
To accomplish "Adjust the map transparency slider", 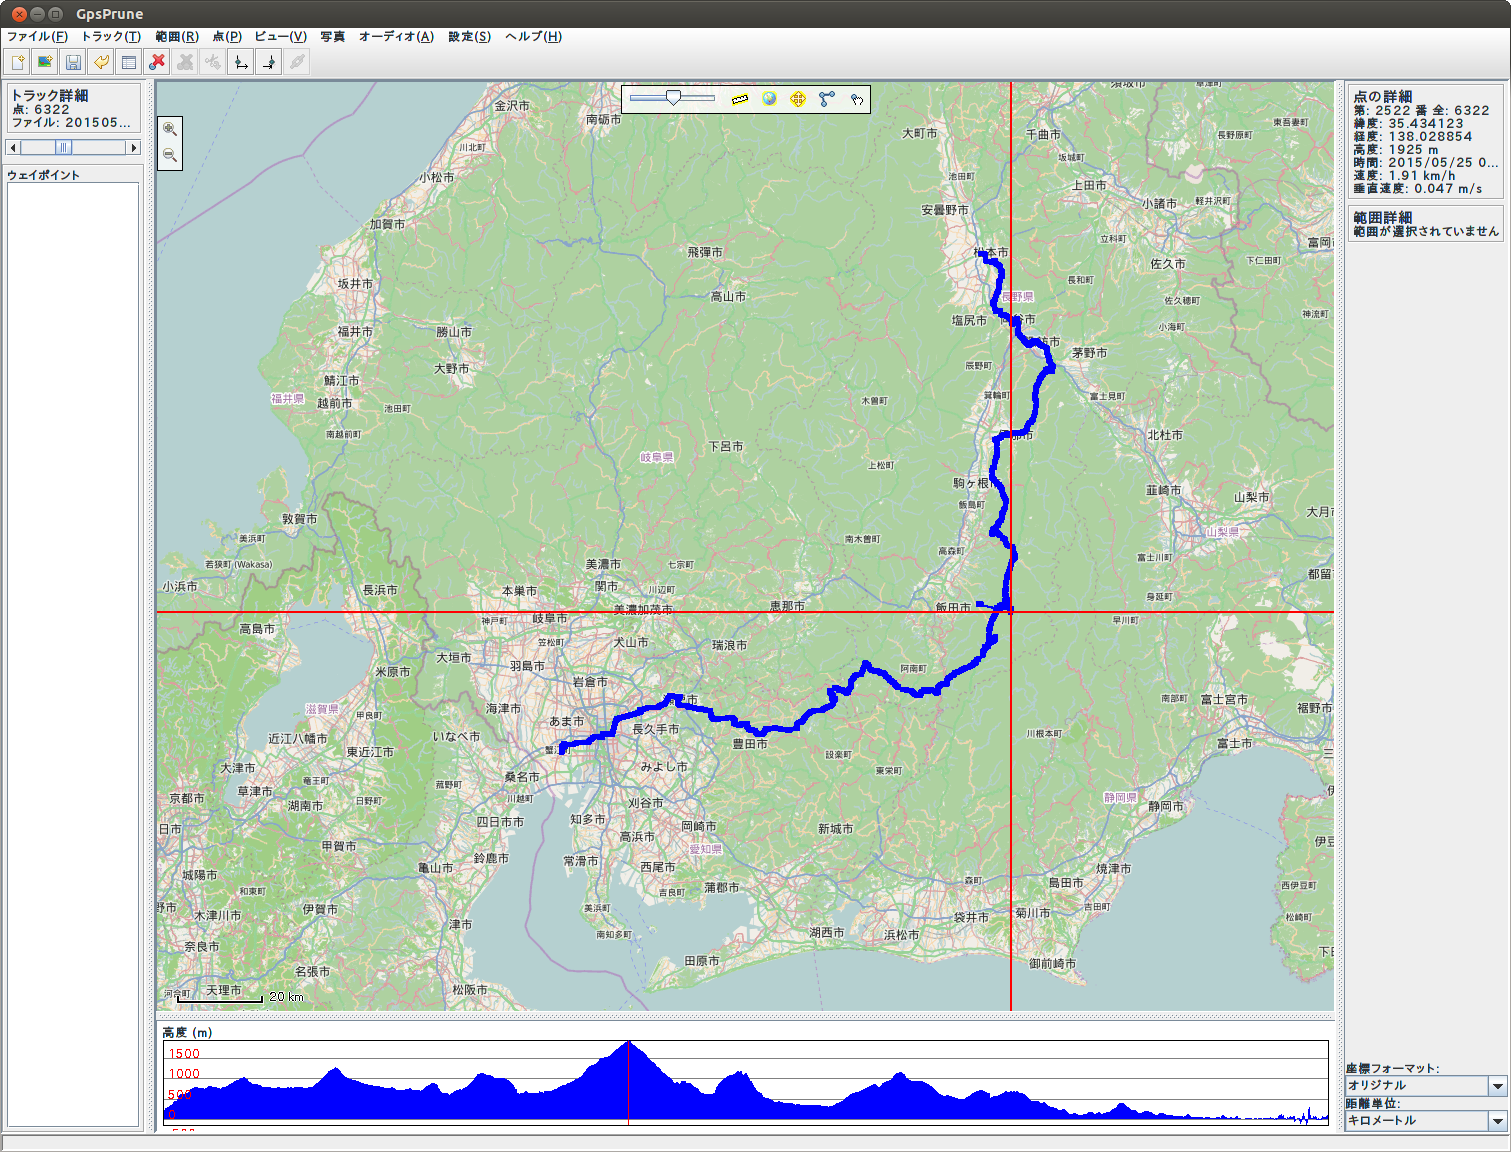I will point(673,98).
